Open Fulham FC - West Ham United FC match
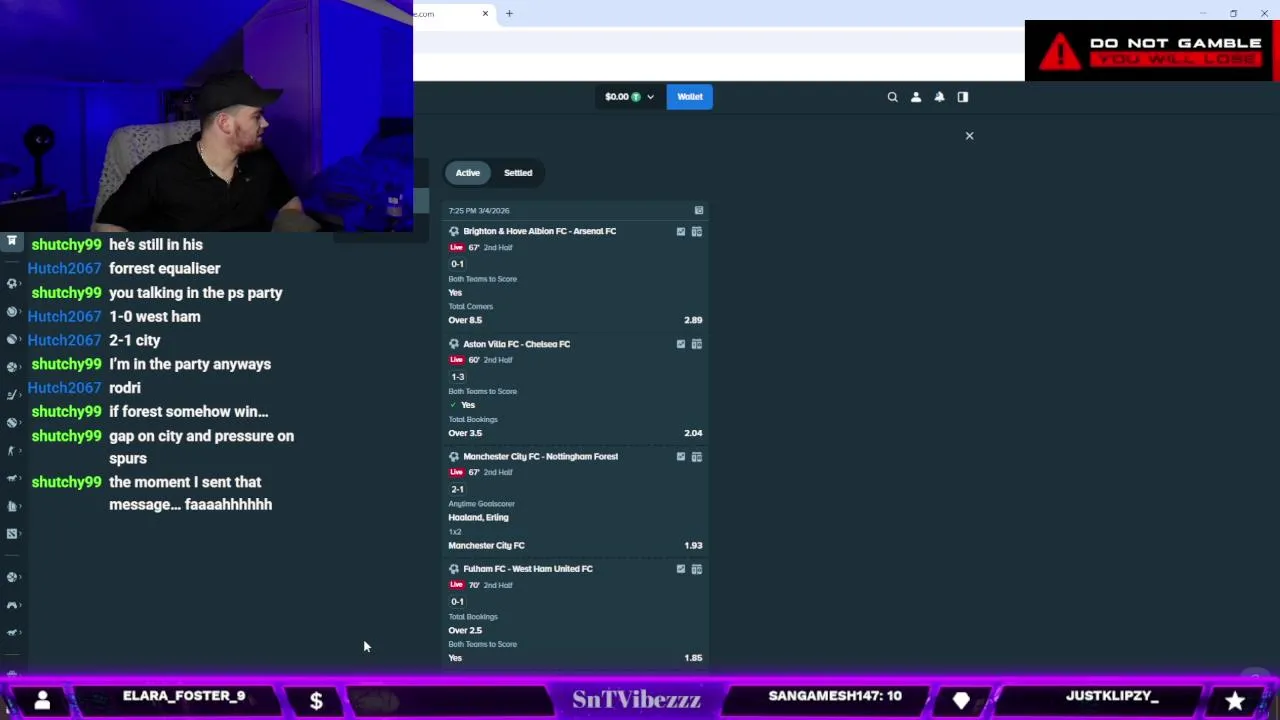This screenshot has width=1280, height=720. coord(528,569)
